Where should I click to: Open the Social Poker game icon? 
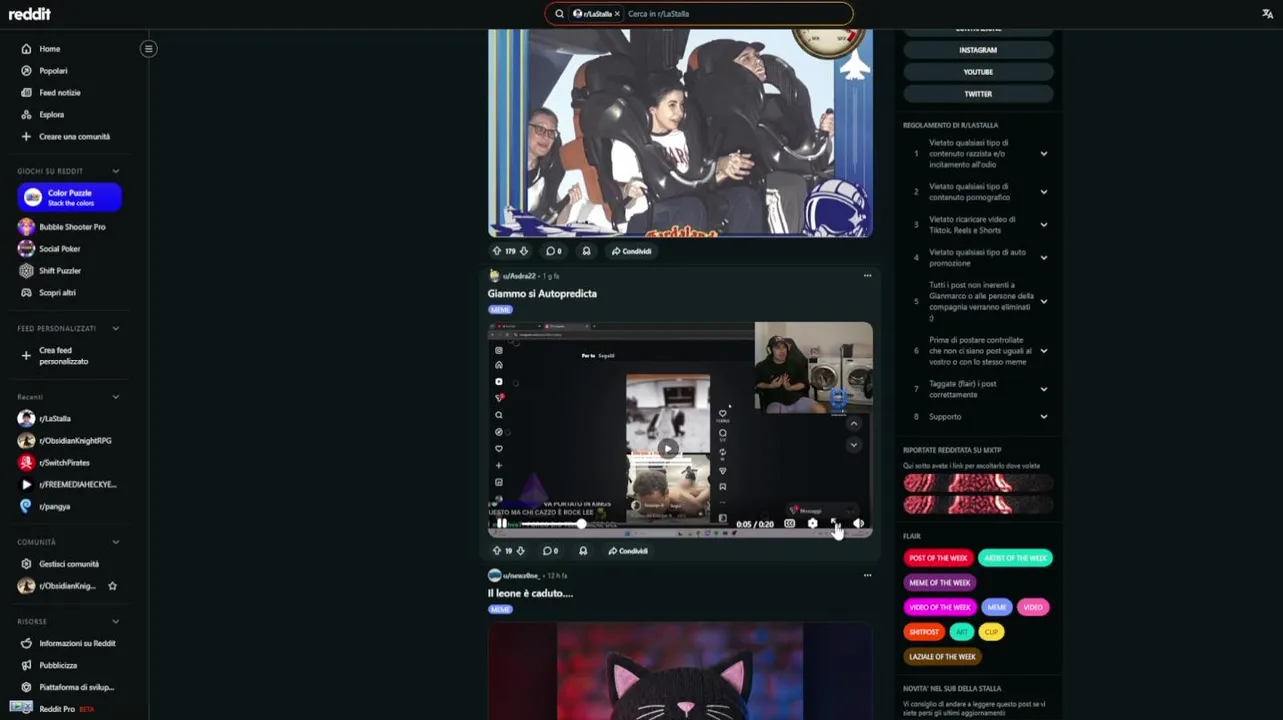pos(26,249)
